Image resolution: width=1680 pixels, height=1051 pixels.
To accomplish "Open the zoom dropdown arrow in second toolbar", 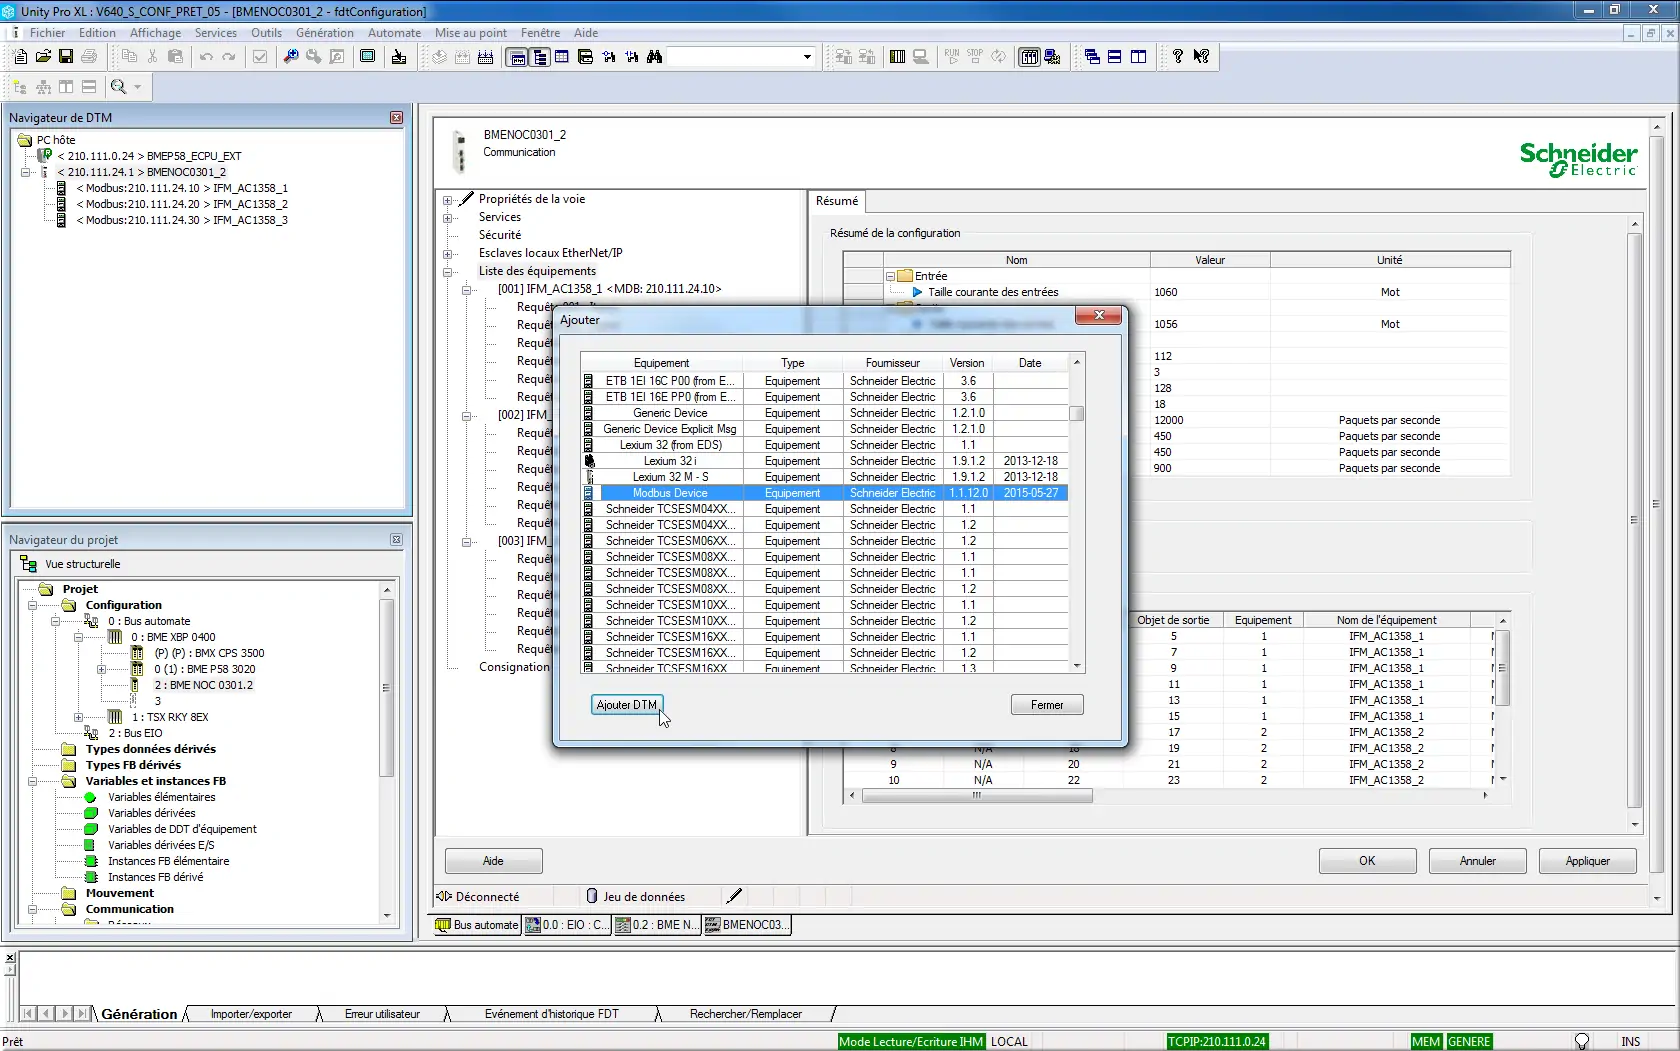I will (138, 87).
